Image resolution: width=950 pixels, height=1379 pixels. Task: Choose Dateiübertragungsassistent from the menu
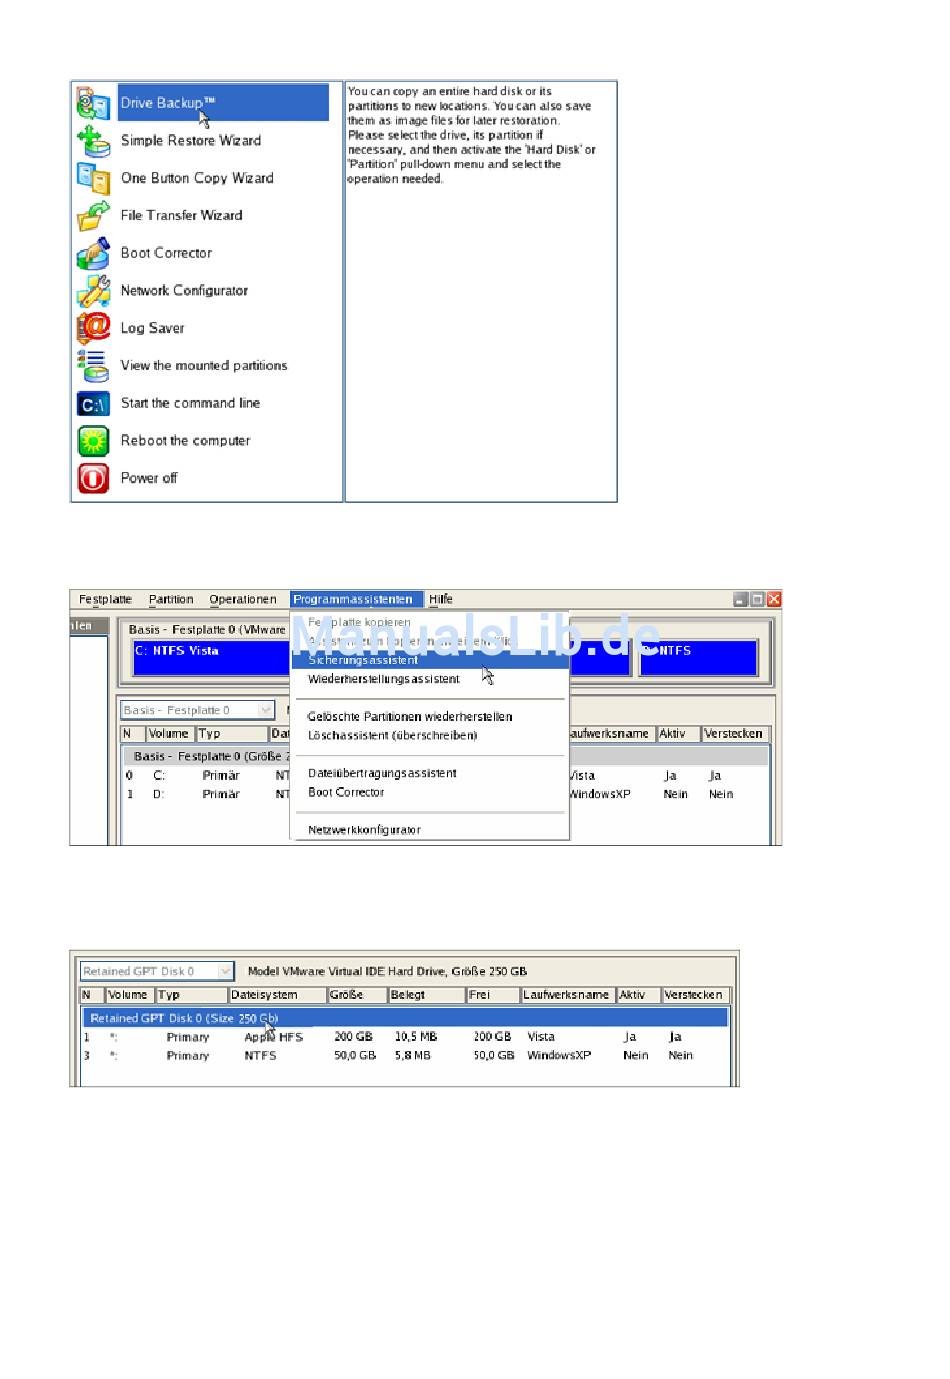click(x=382, y=774)
